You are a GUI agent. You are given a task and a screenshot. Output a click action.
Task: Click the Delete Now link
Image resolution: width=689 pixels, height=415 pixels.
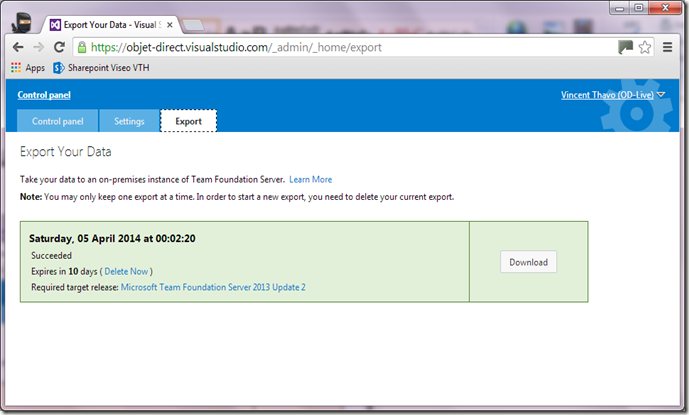[x=126, y=271]
